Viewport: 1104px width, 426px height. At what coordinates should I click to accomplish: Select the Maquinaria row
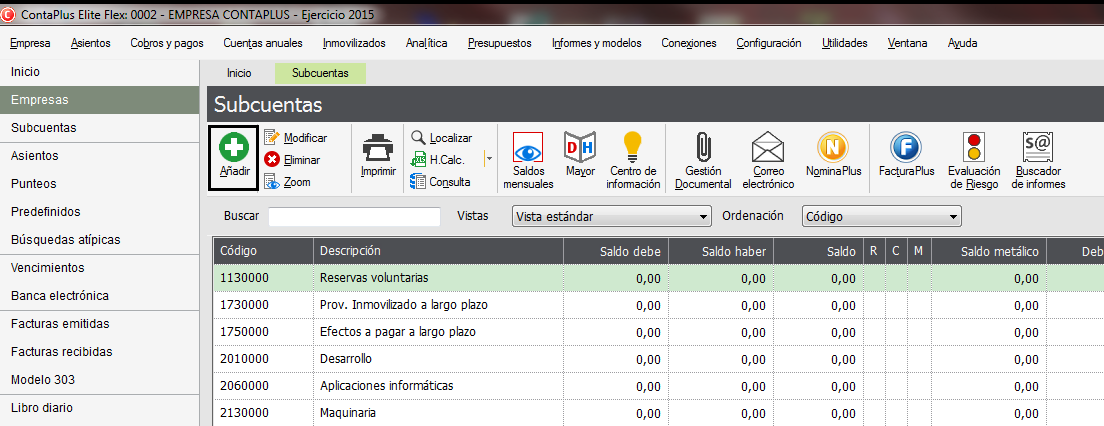coord(659,413)
